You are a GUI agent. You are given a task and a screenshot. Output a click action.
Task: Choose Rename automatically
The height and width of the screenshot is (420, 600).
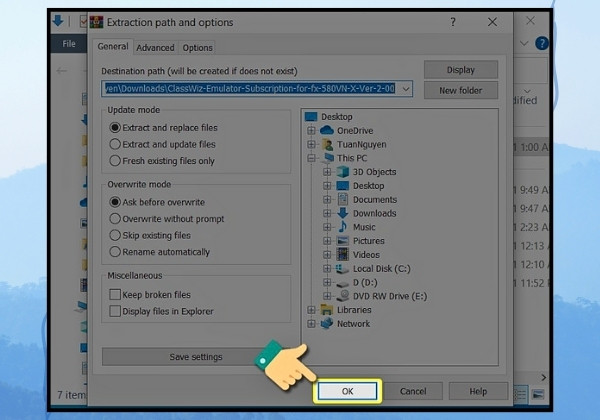pyautogui.click(x=160, y=252)
